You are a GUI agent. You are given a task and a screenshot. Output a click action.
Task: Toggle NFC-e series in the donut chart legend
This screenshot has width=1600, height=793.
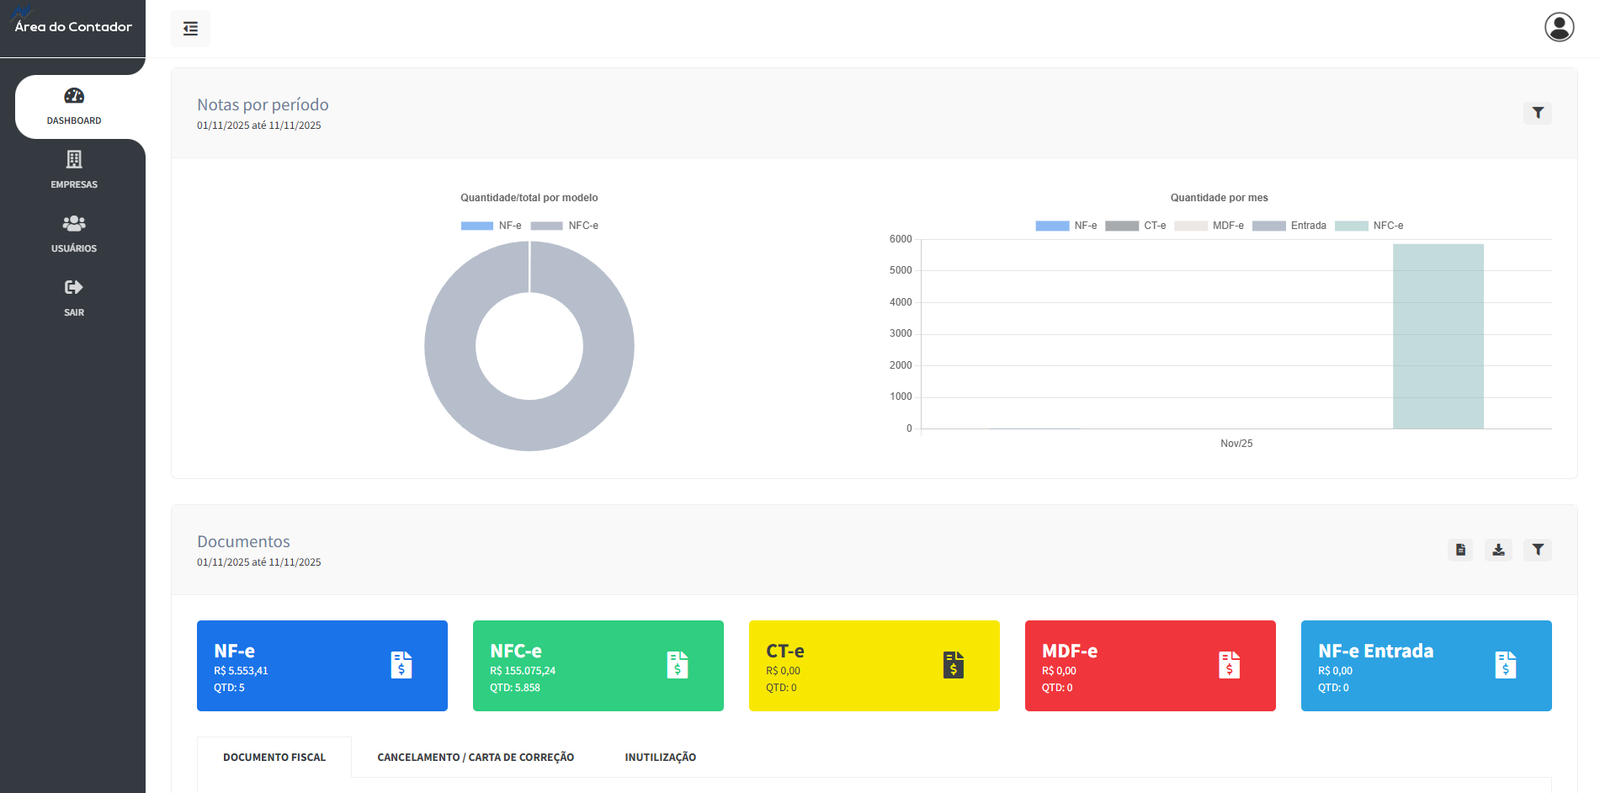click(x=564, y=226)
